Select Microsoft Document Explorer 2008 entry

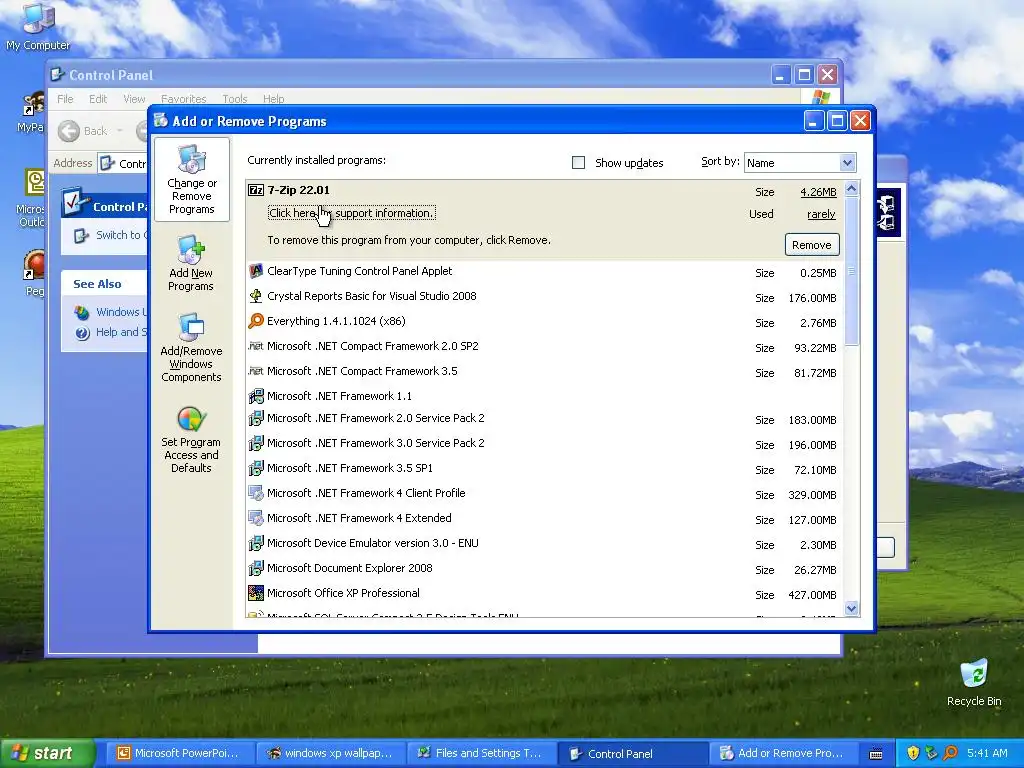point(349,568)
